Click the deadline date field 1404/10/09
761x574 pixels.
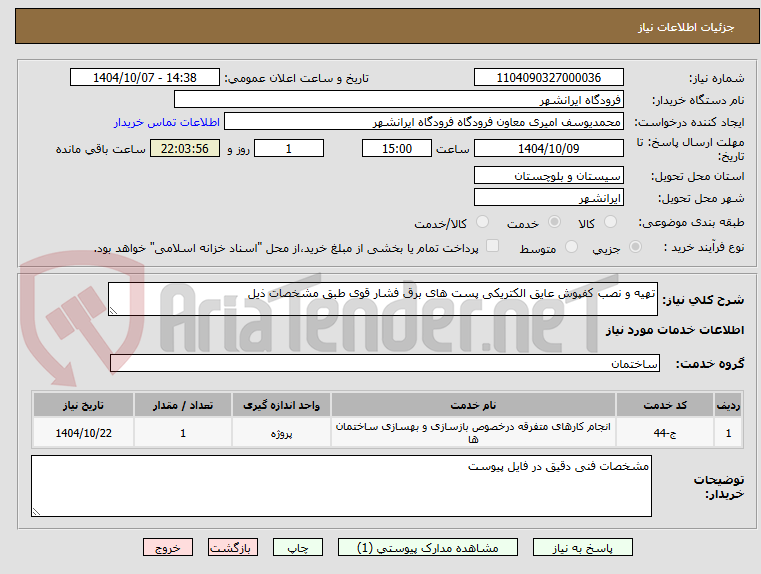tap(548, 148)
